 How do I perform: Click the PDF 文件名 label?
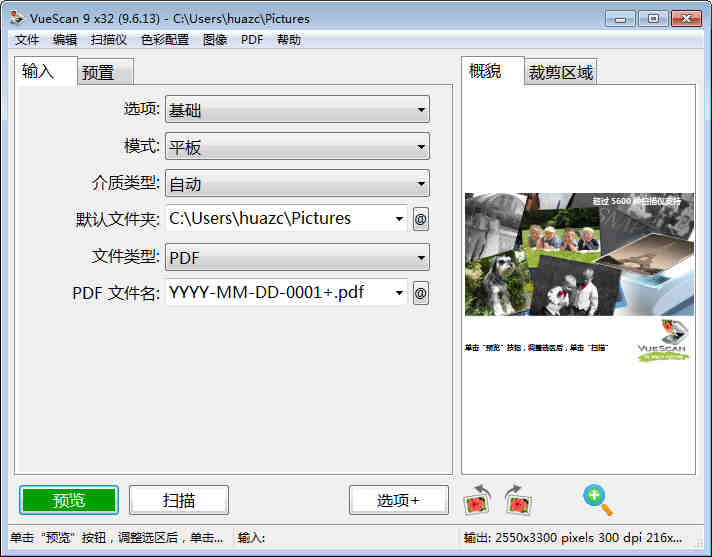coord(116,293)
